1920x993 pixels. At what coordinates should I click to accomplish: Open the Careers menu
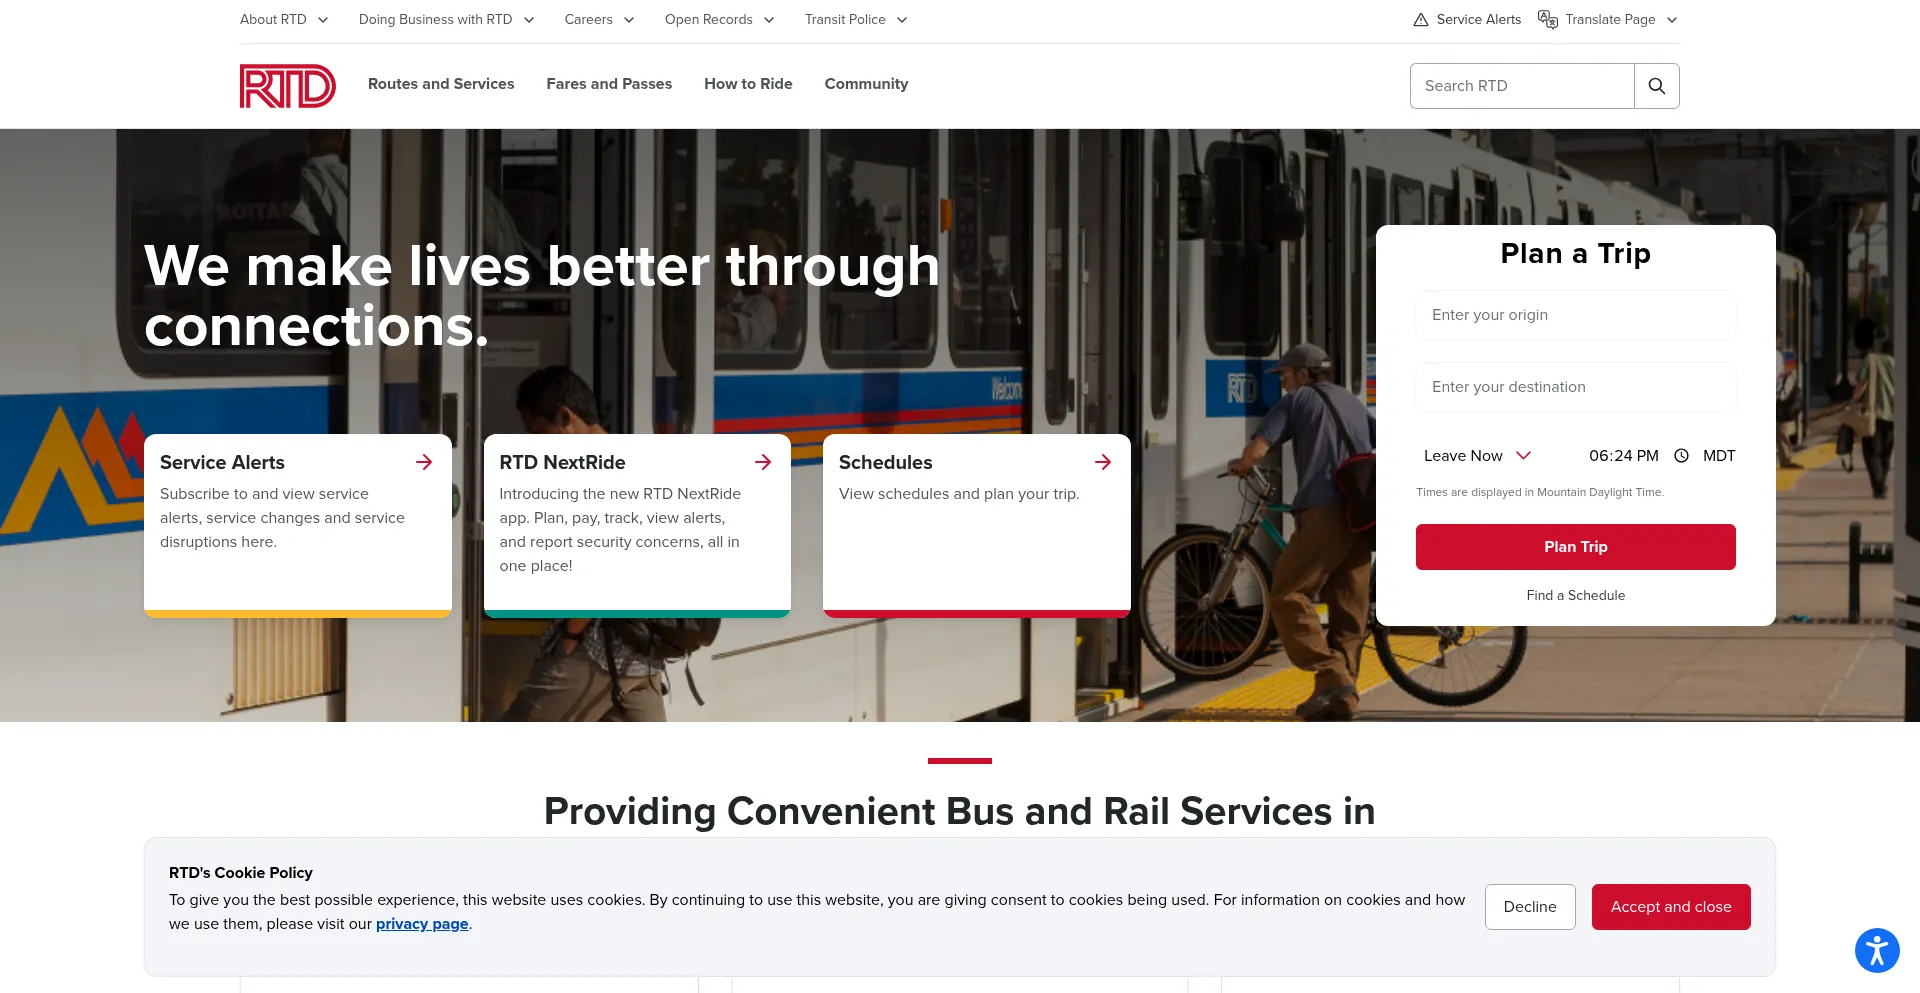point(588,20)
